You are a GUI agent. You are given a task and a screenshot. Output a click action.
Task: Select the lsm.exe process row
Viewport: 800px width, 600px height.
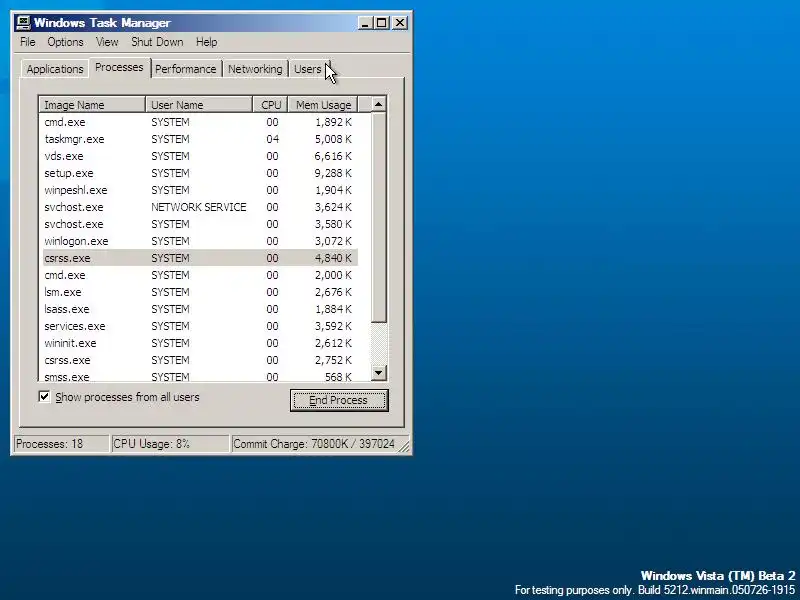click(201, 292)
